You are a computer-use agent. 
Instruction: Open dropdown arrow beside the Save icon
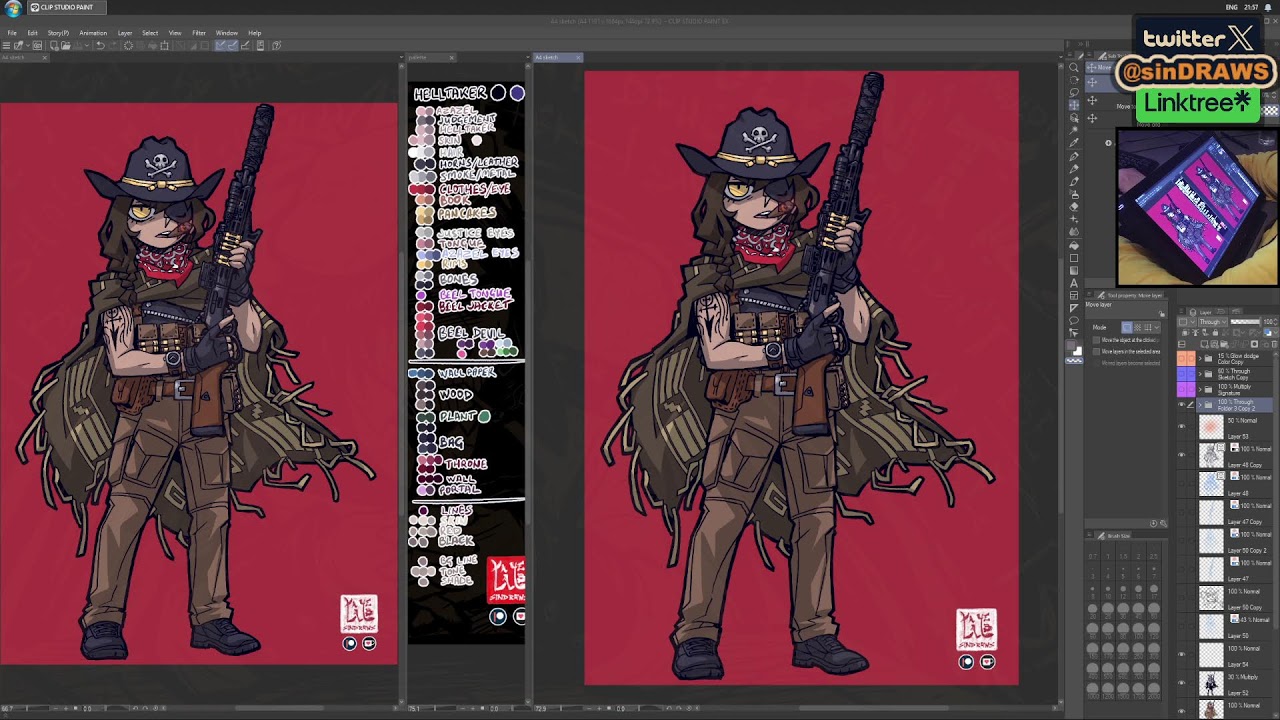coord(87,45)
